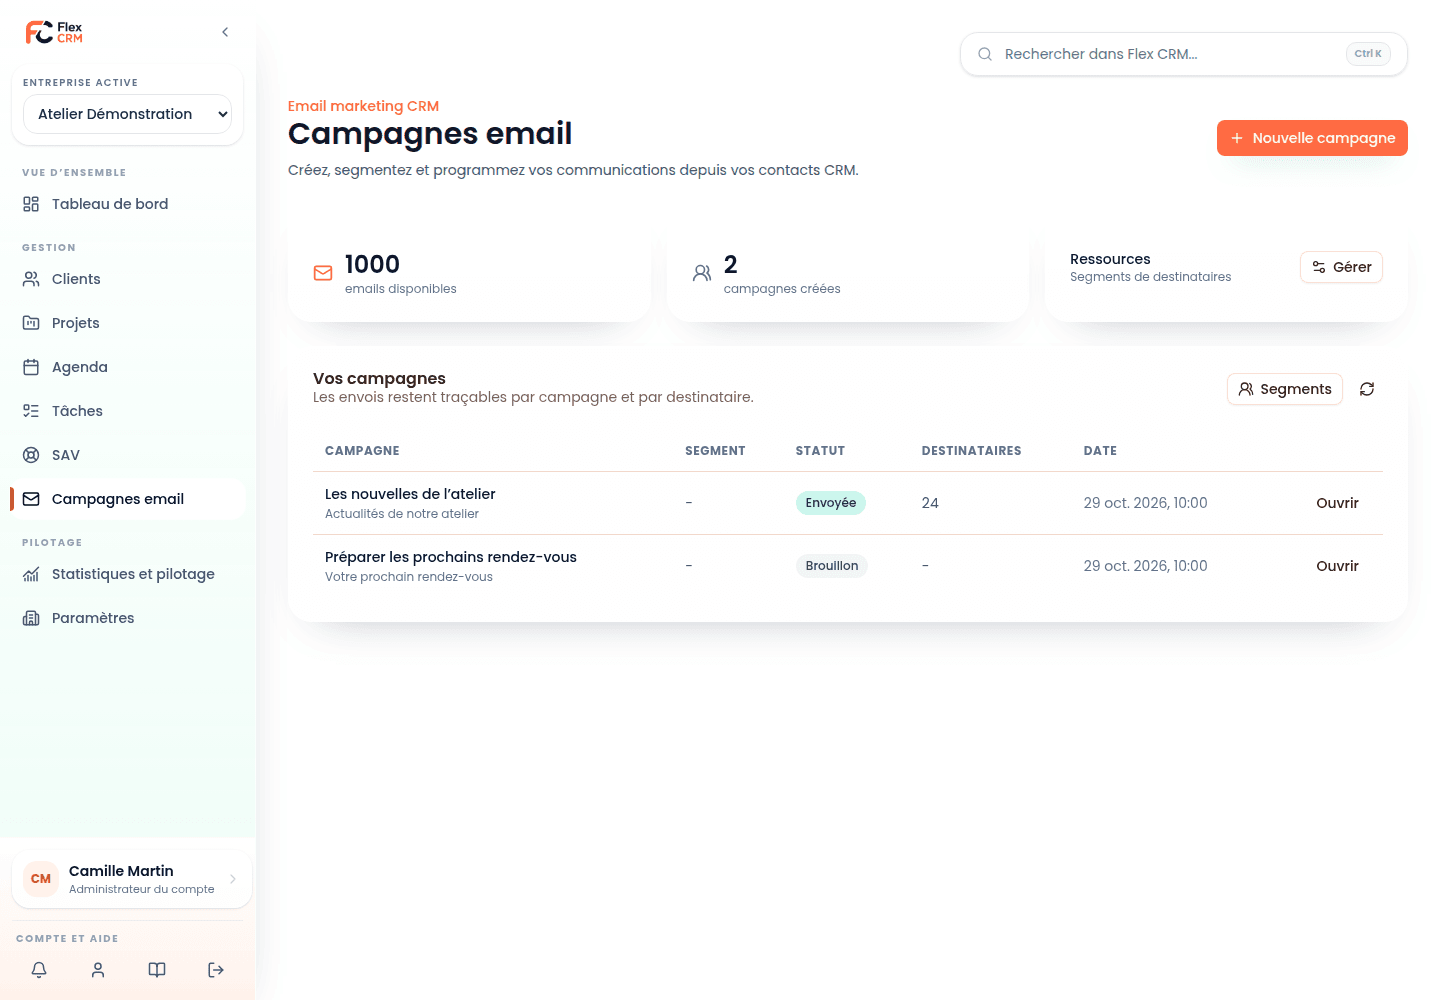Screen dimensions: 1440x1000
Task: Click campaign name Préparer les prochains rendez-vous
Action: (451, 557)
